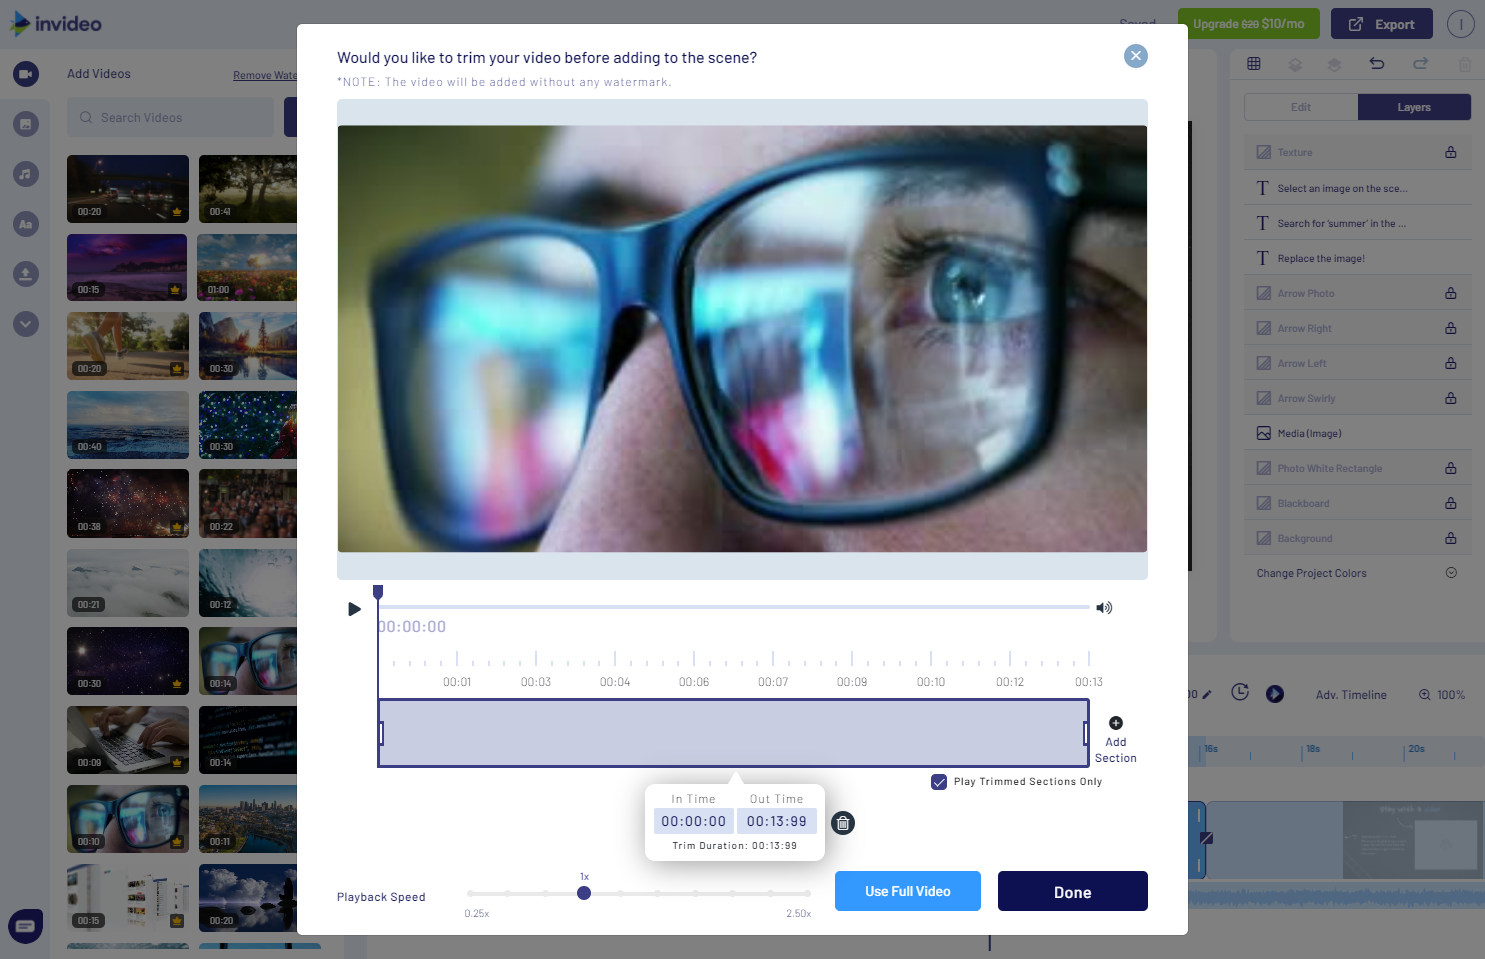Select the Media (Image) layer
1485x959 pixels.
1358,433
